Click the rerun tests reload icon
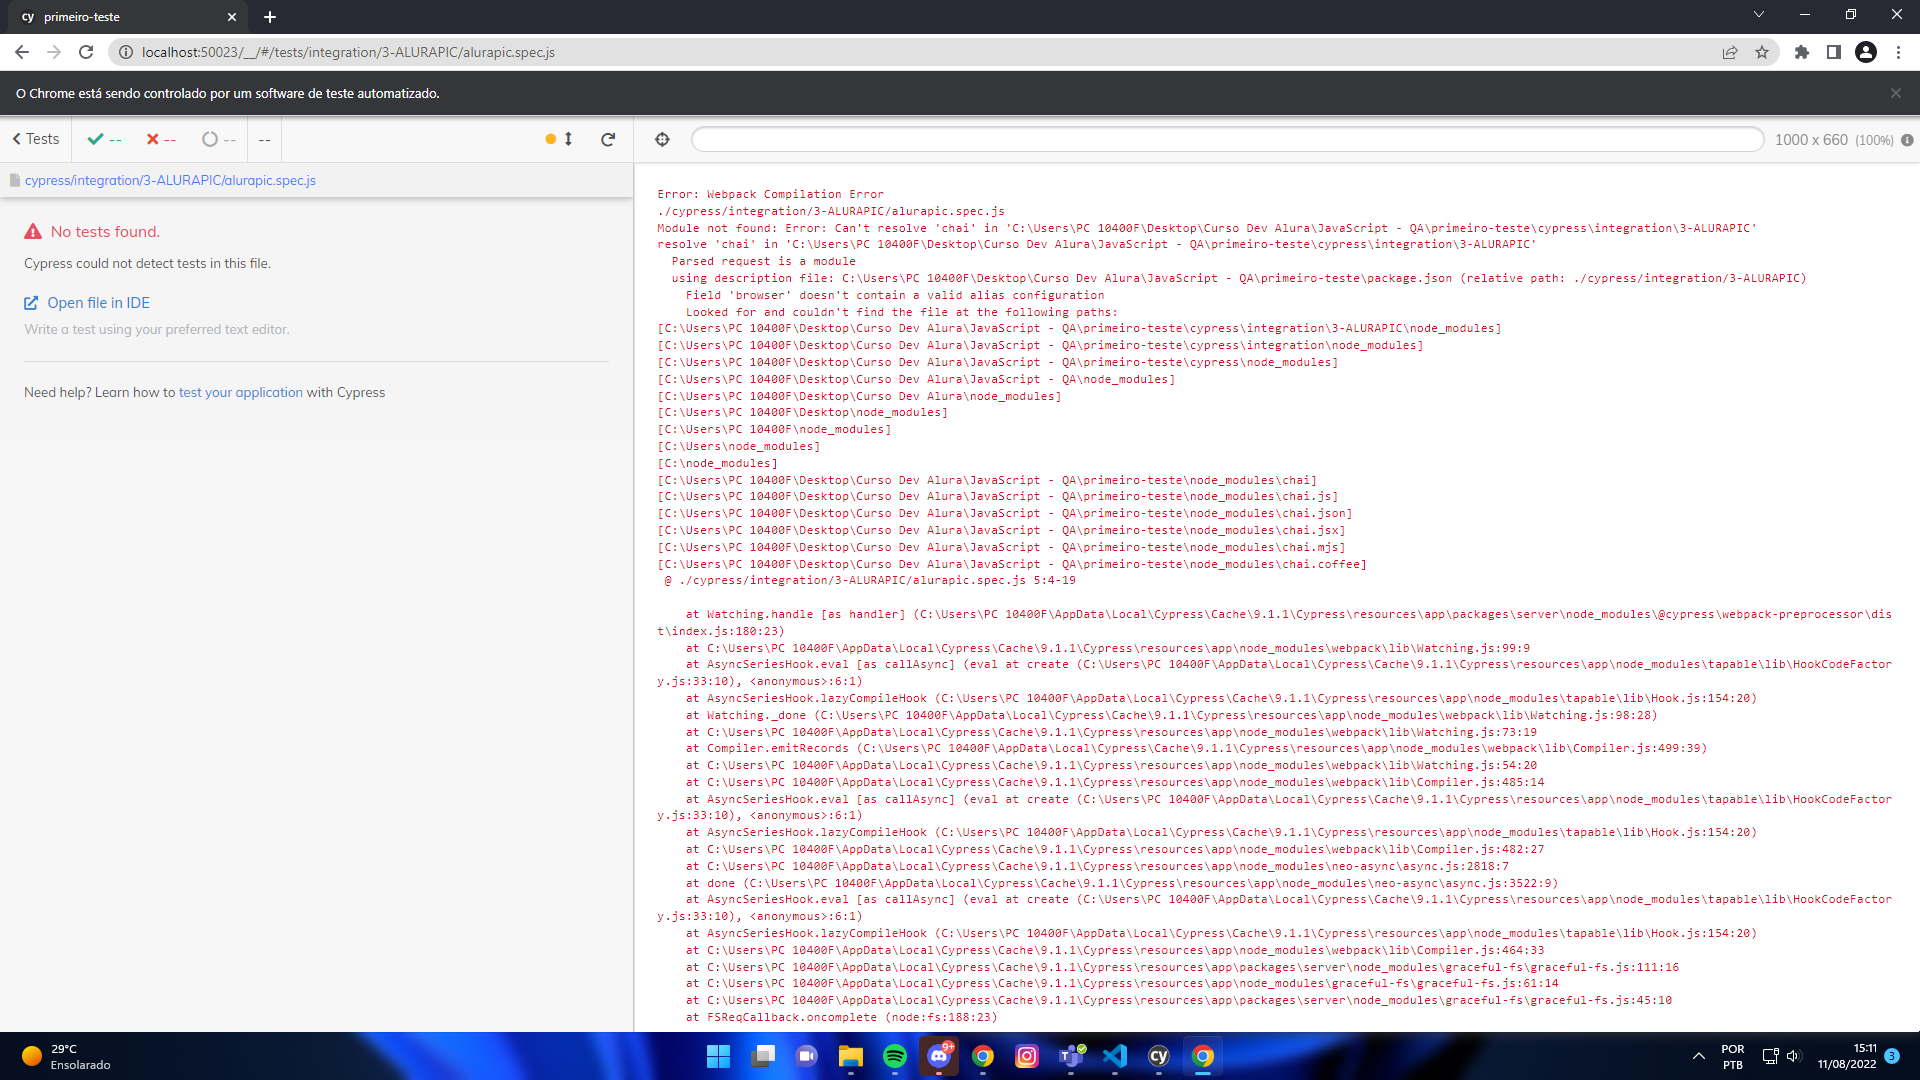This screenshot has height=1080, width=1920. [x=608, y=140]
